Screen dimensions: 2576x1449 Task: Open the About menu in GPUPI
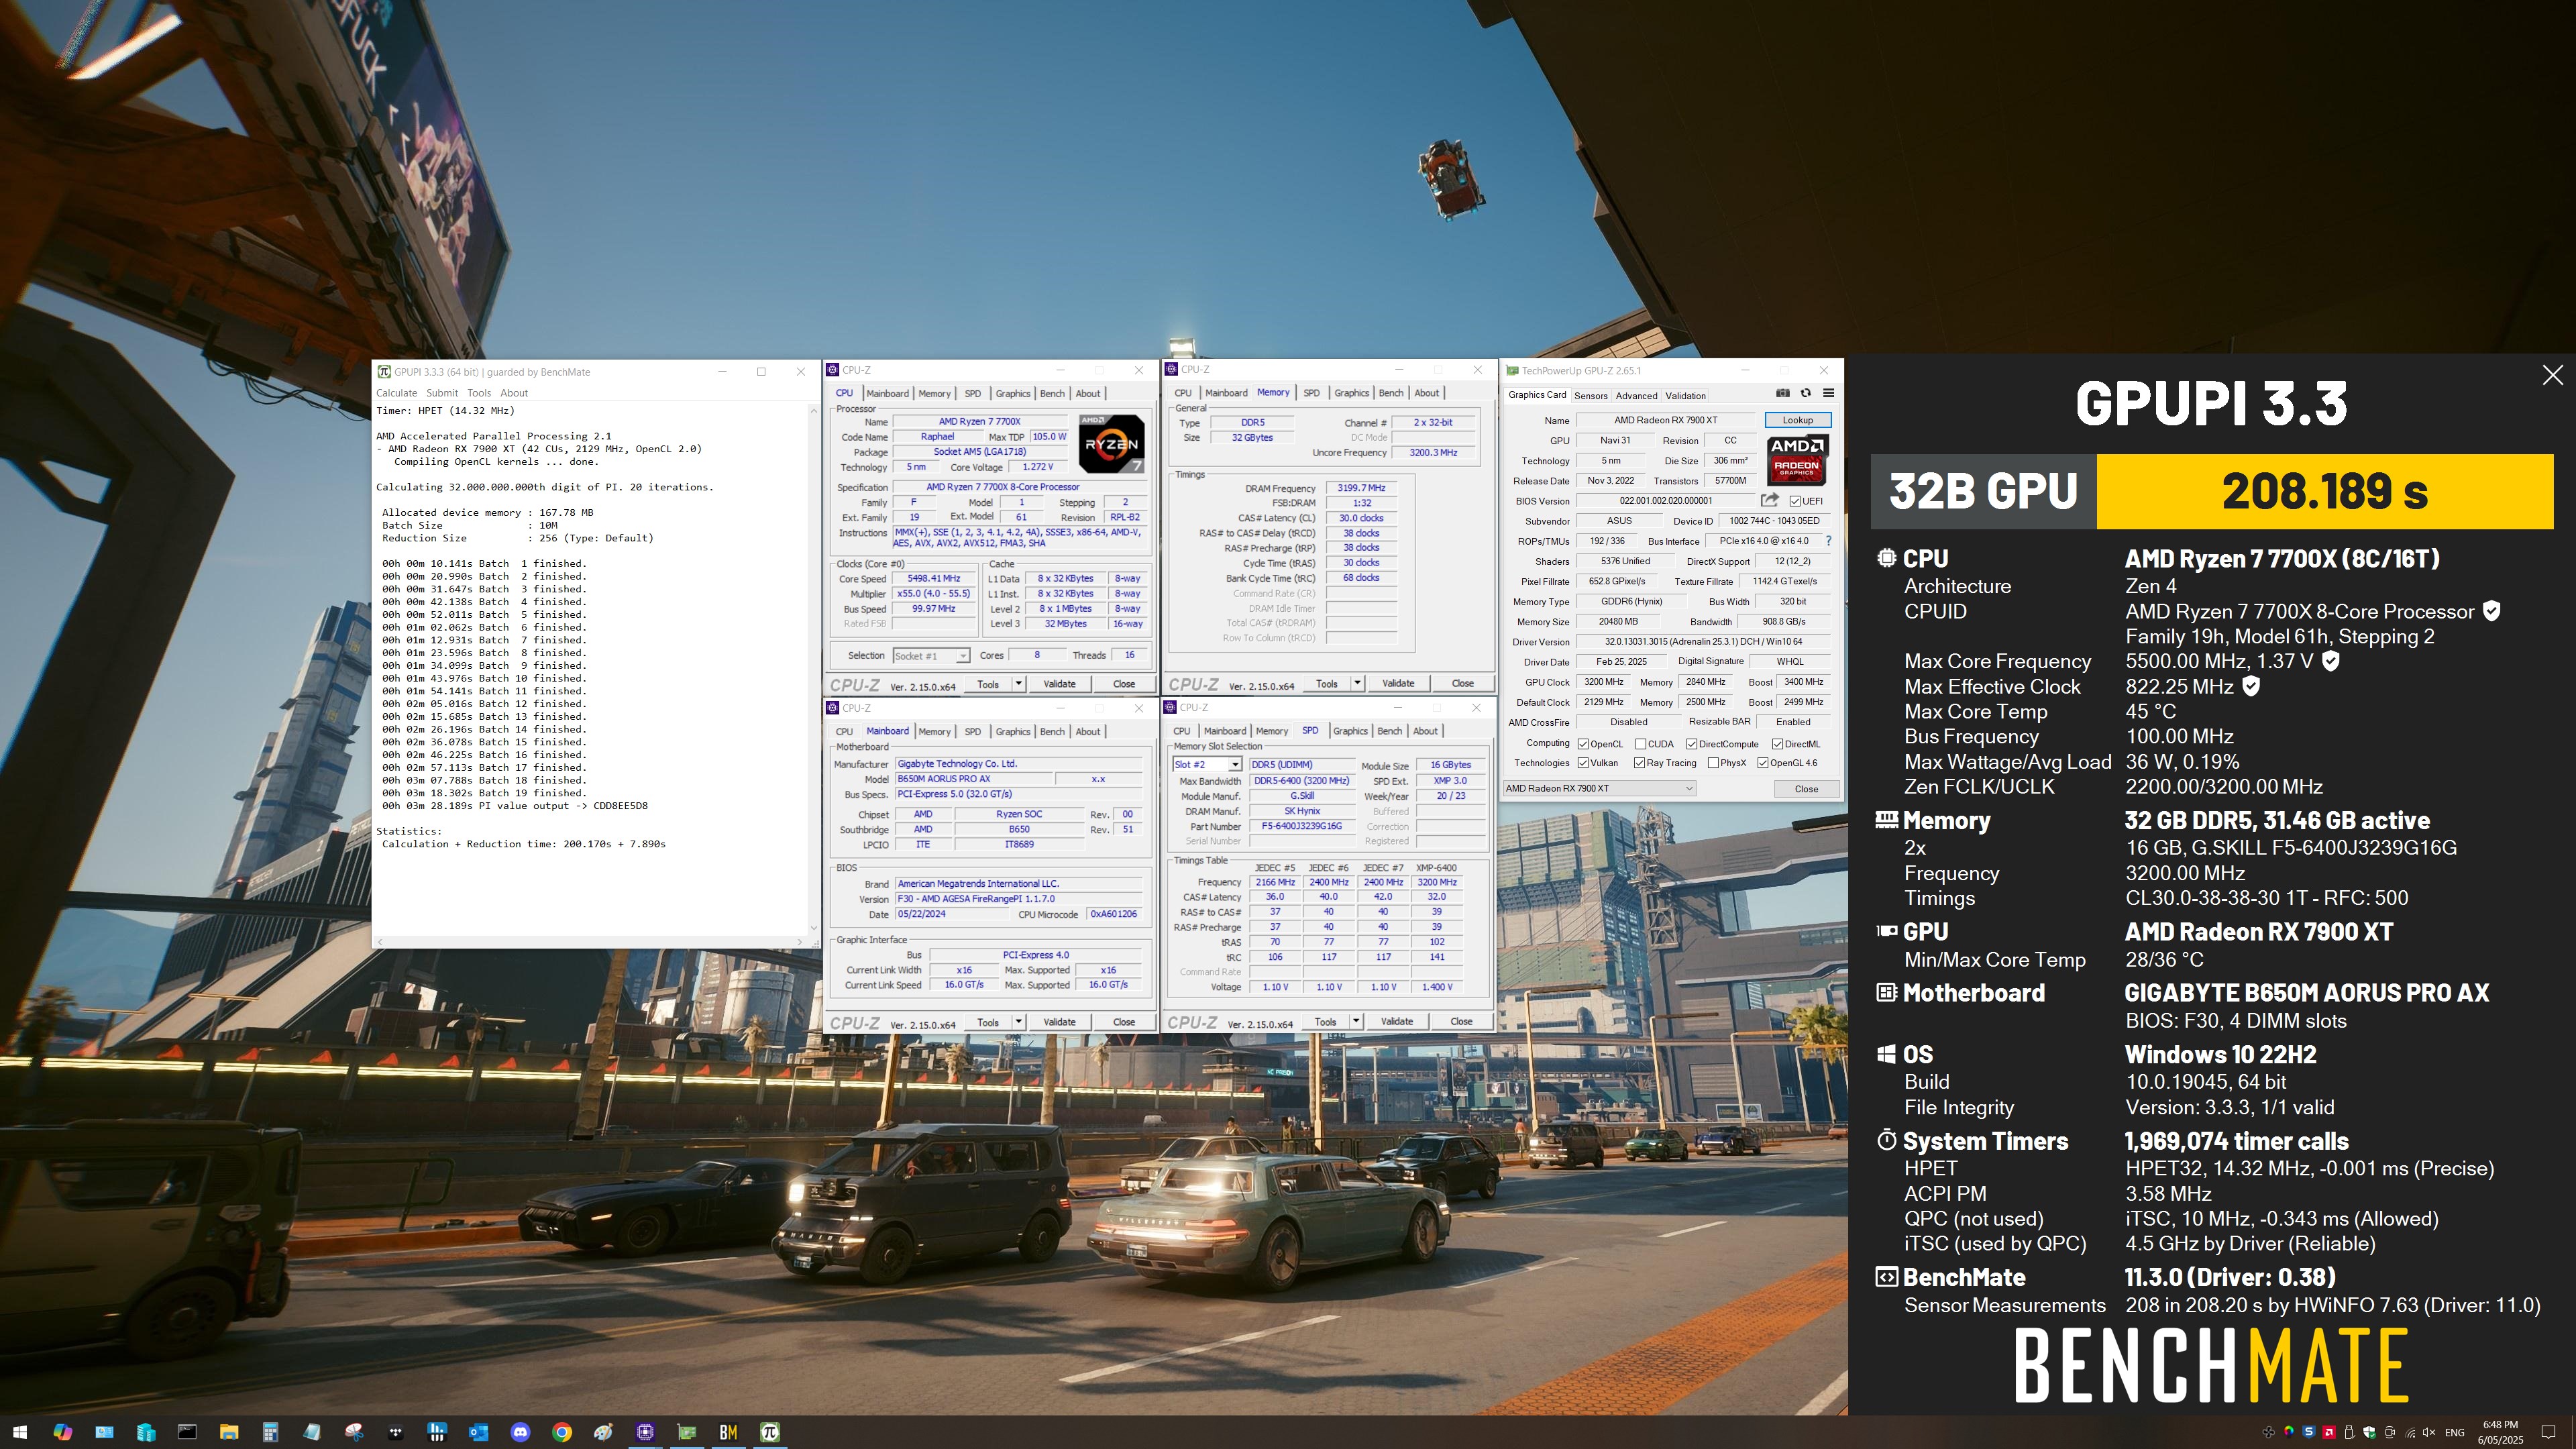click(514, 393)
